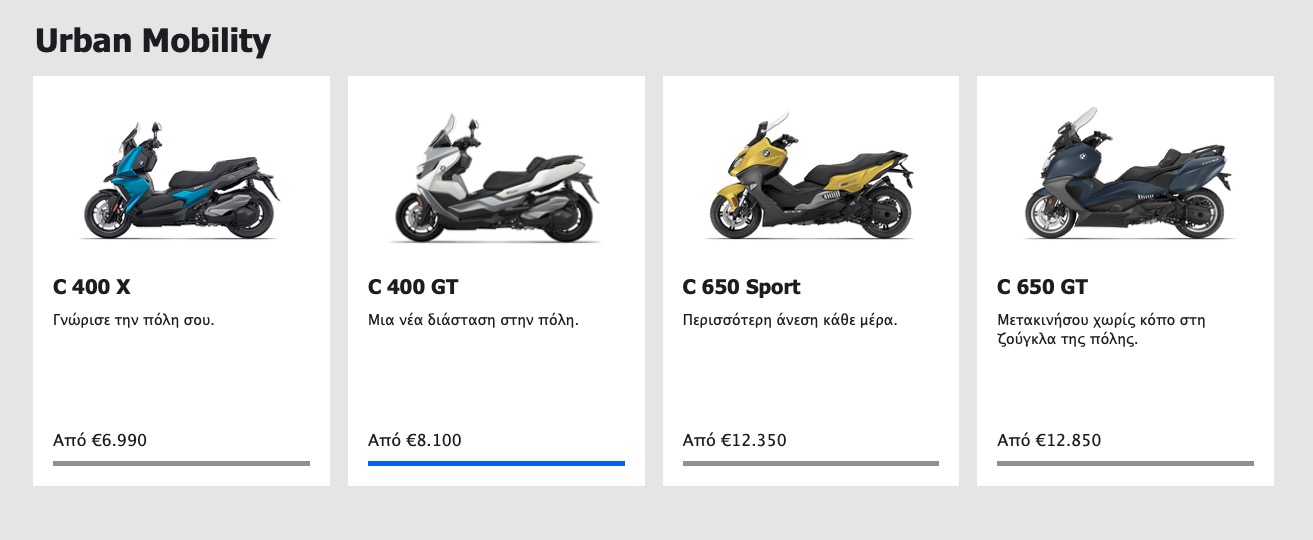1313x540 pixels.
Task: Click the description "Γνώρισε την πόλη σου."
Action: [x=134, y=321]
